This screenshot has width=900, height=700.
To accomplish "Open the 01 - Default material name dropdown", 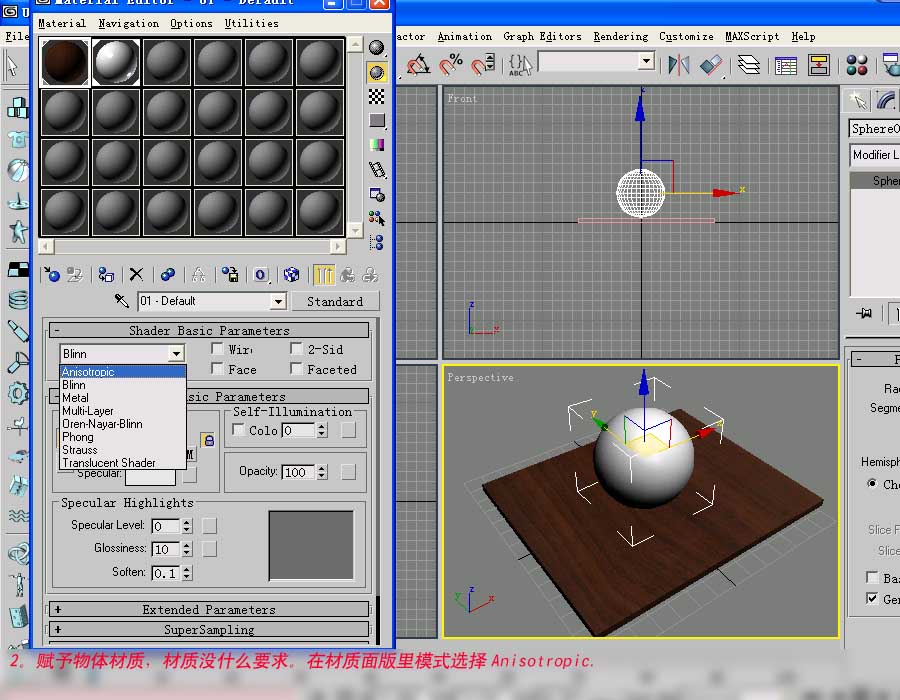I will tap(278, 301).
